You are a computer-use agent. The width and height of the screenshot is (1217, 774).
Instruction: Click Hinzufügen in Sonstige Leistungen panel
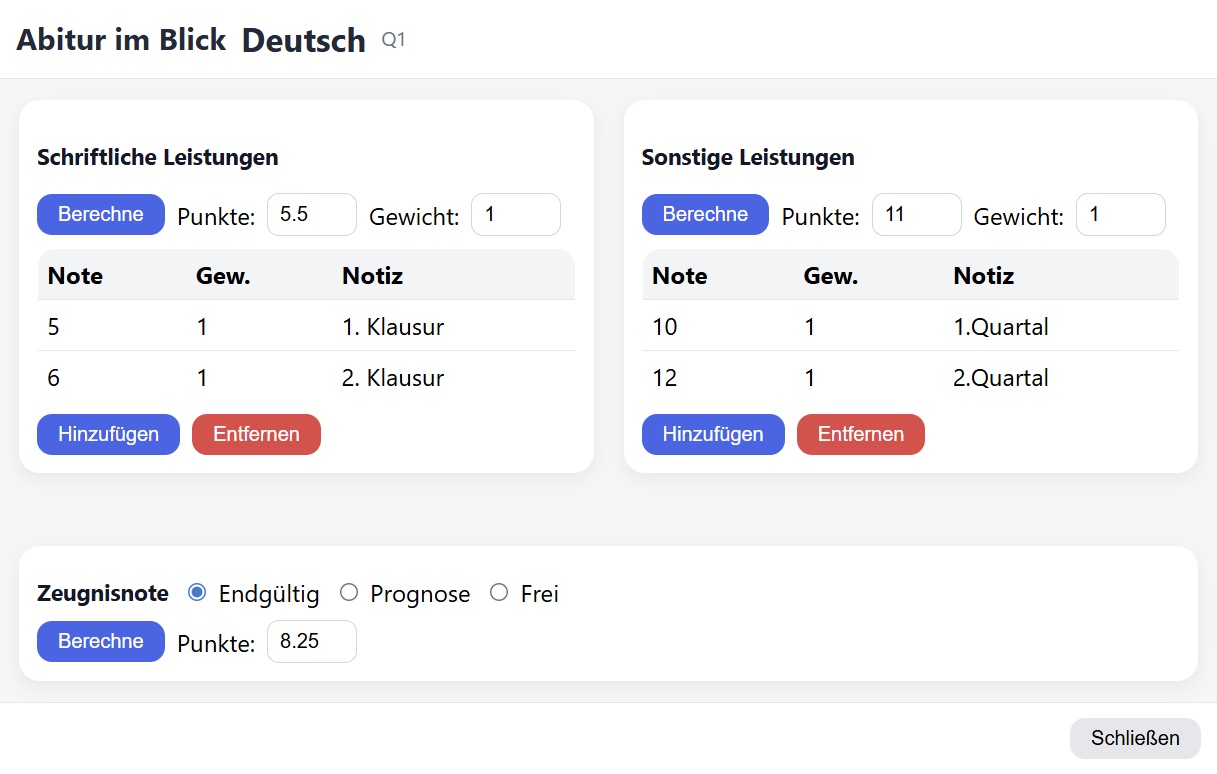[x=713, y=434]
